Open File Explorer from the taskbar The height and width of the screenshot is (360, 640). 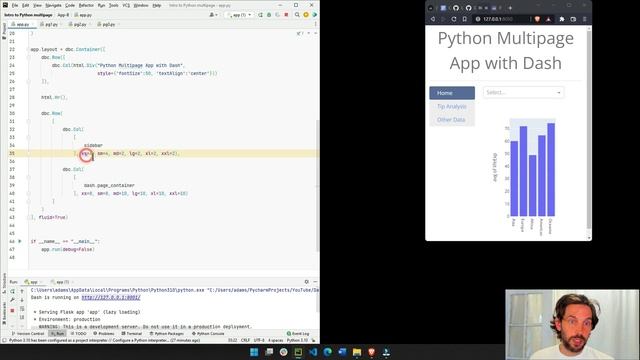pos(357,352)
